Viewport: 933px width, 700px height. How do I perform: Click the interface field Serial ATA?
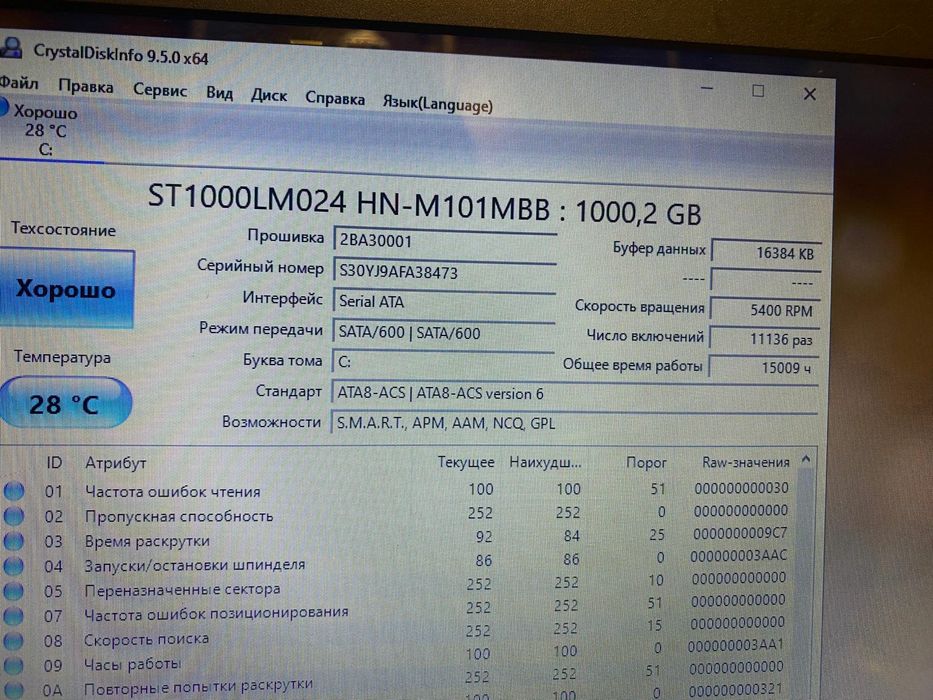pos(444,302)
